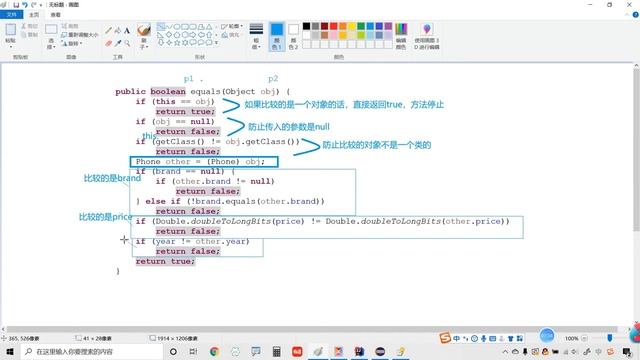Click the Help question mark icon
The width and height of the screenshot is (640, 360).
[635, 15]
